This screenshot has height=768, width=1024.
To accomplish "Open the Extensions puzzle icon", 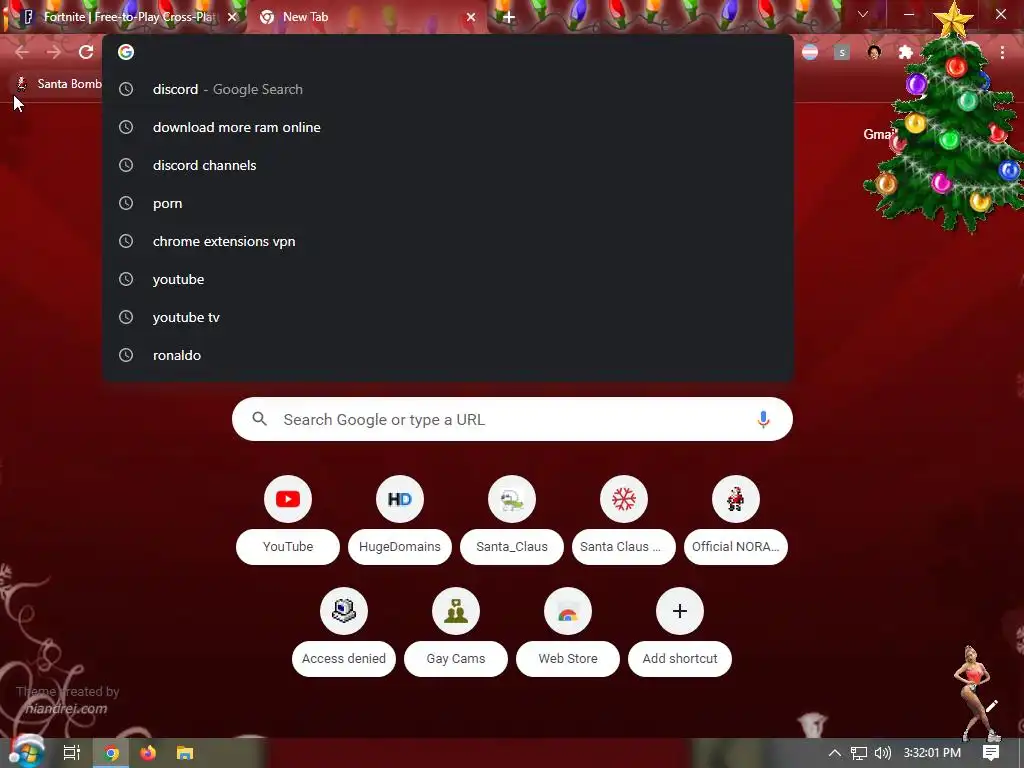I will (906, 52).
